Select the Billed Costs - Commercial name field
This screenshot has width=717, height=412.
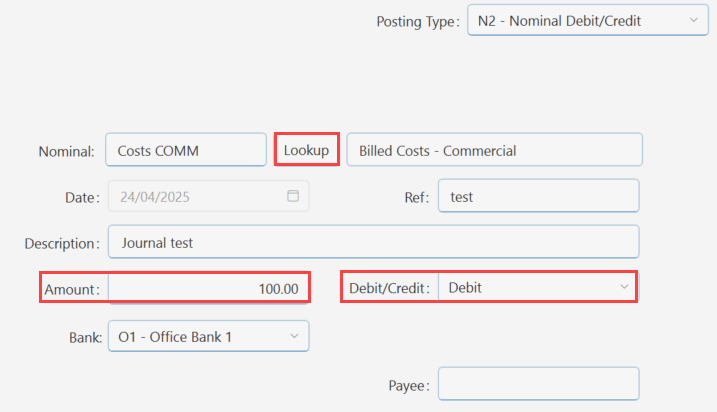[494, 150]
